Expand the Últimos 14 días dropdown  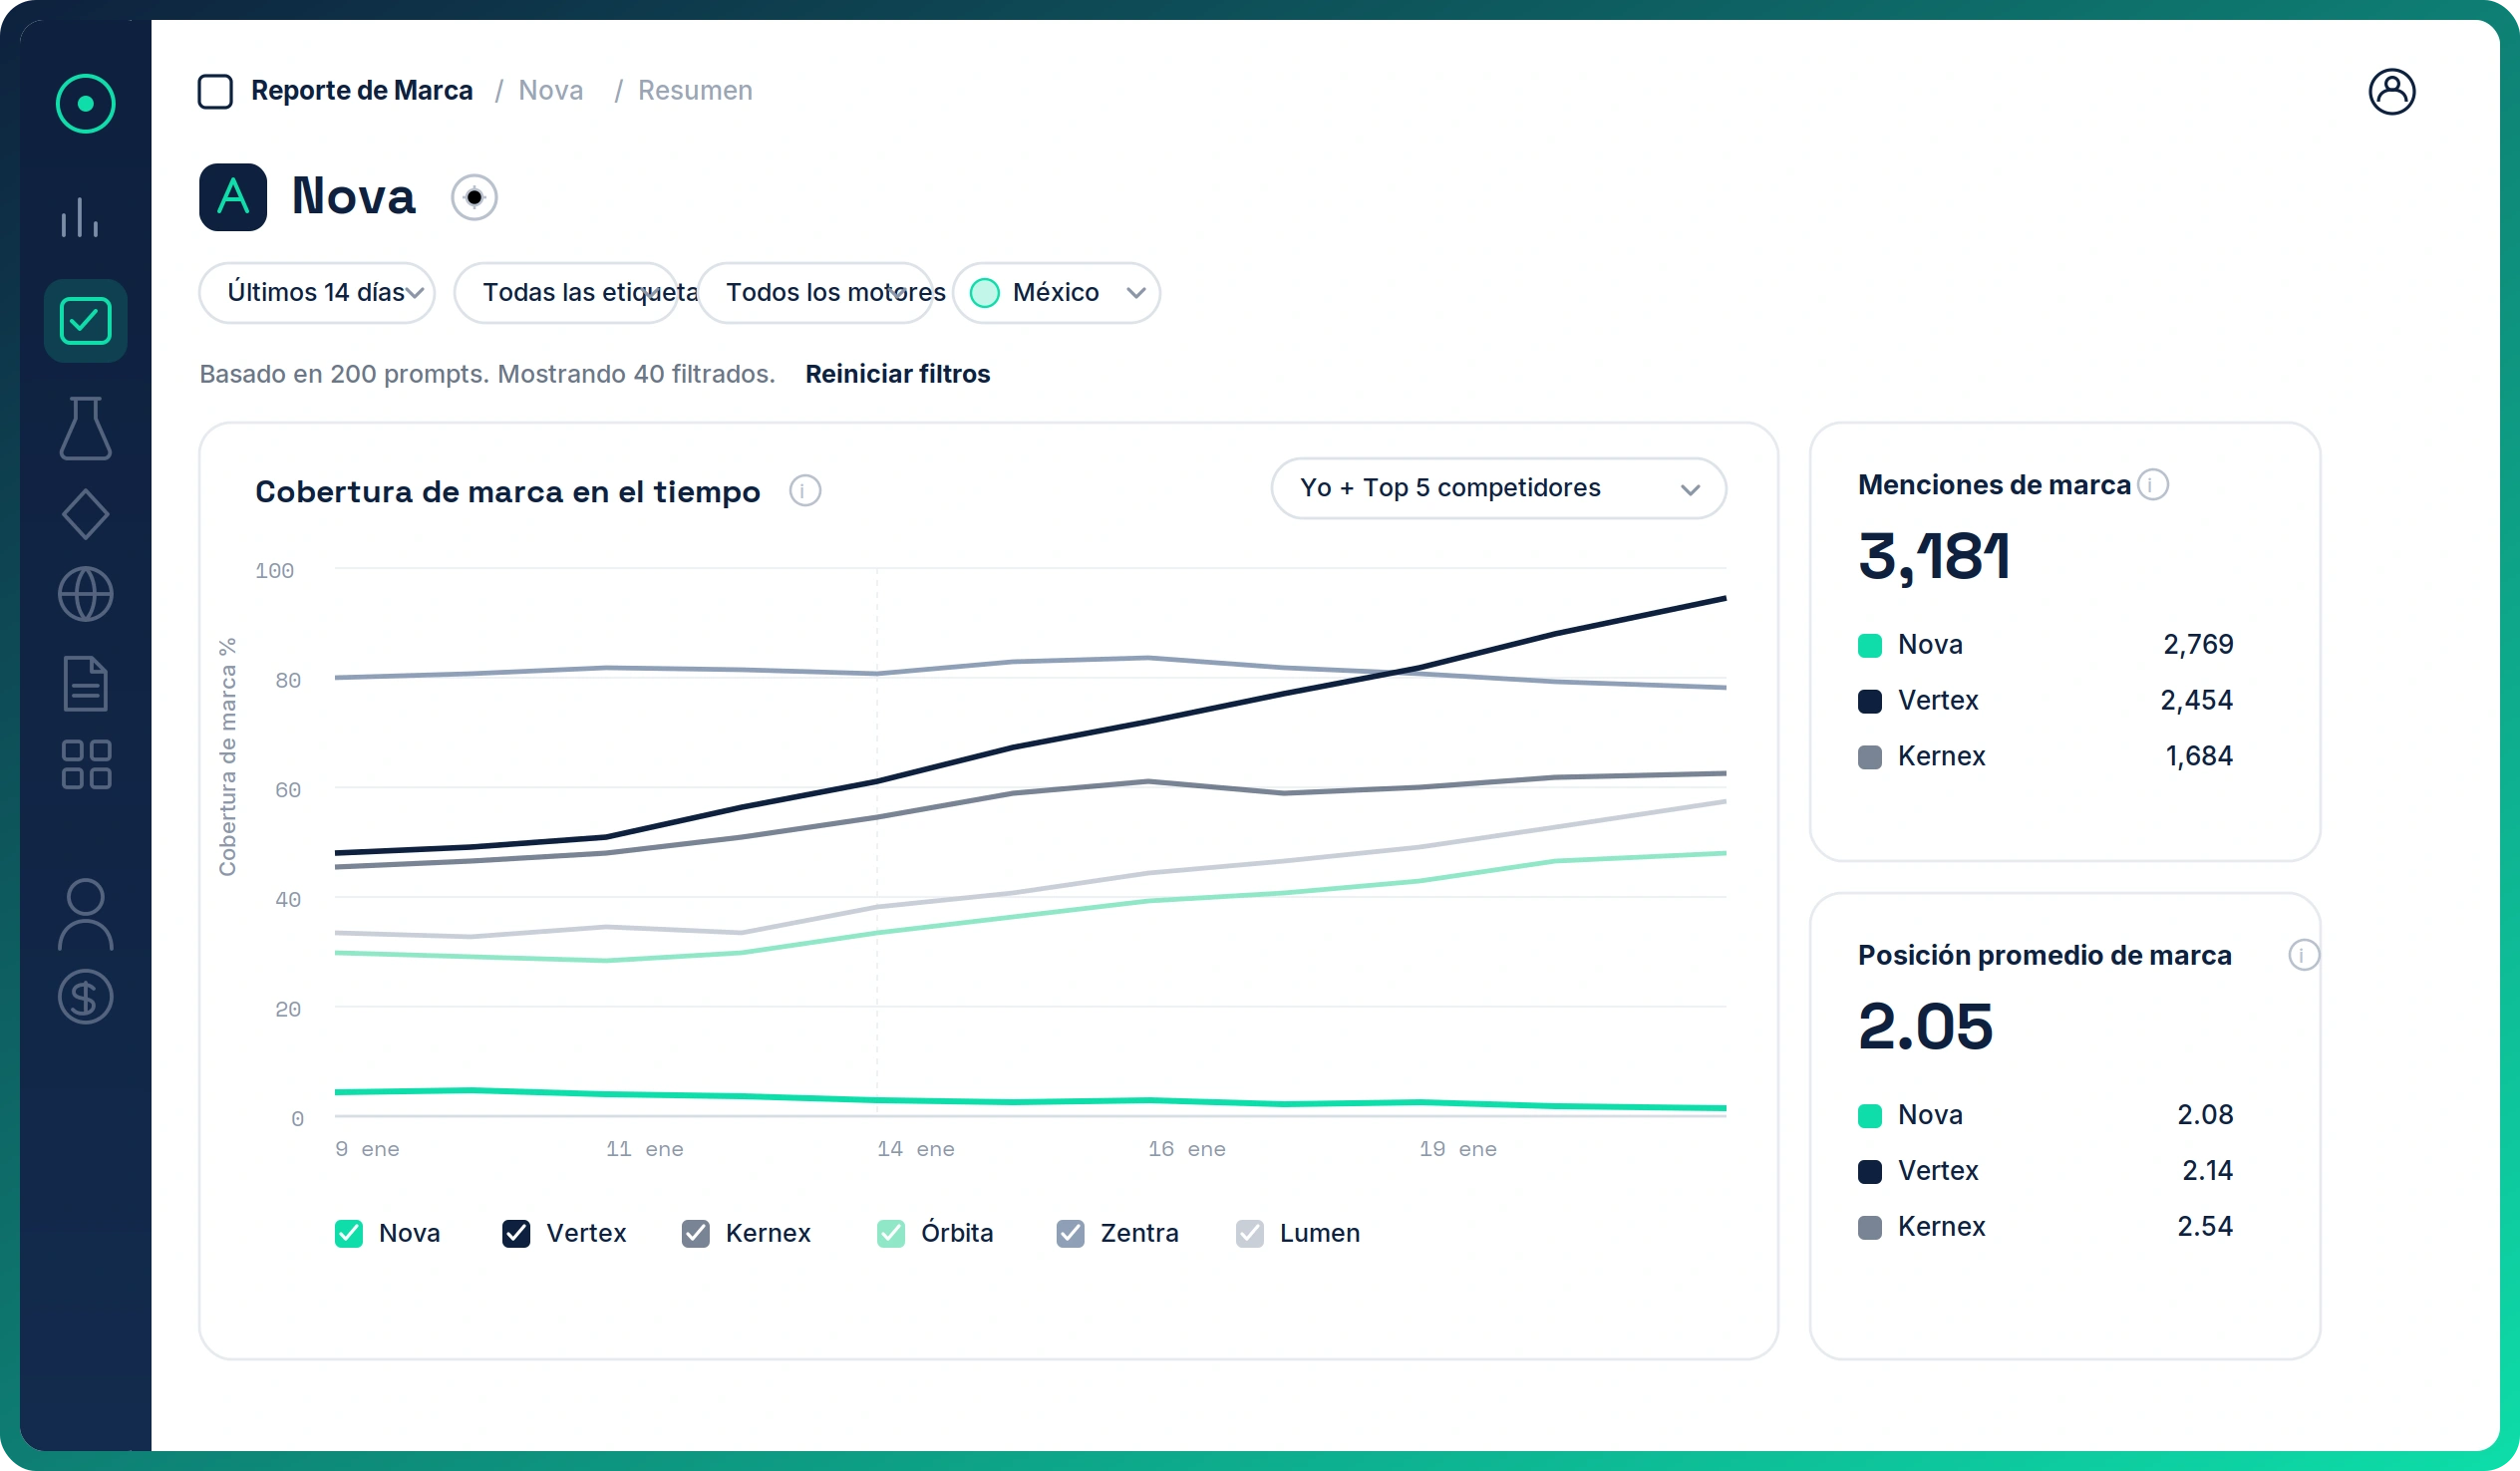pyautogui.click(x=316, y=293)
